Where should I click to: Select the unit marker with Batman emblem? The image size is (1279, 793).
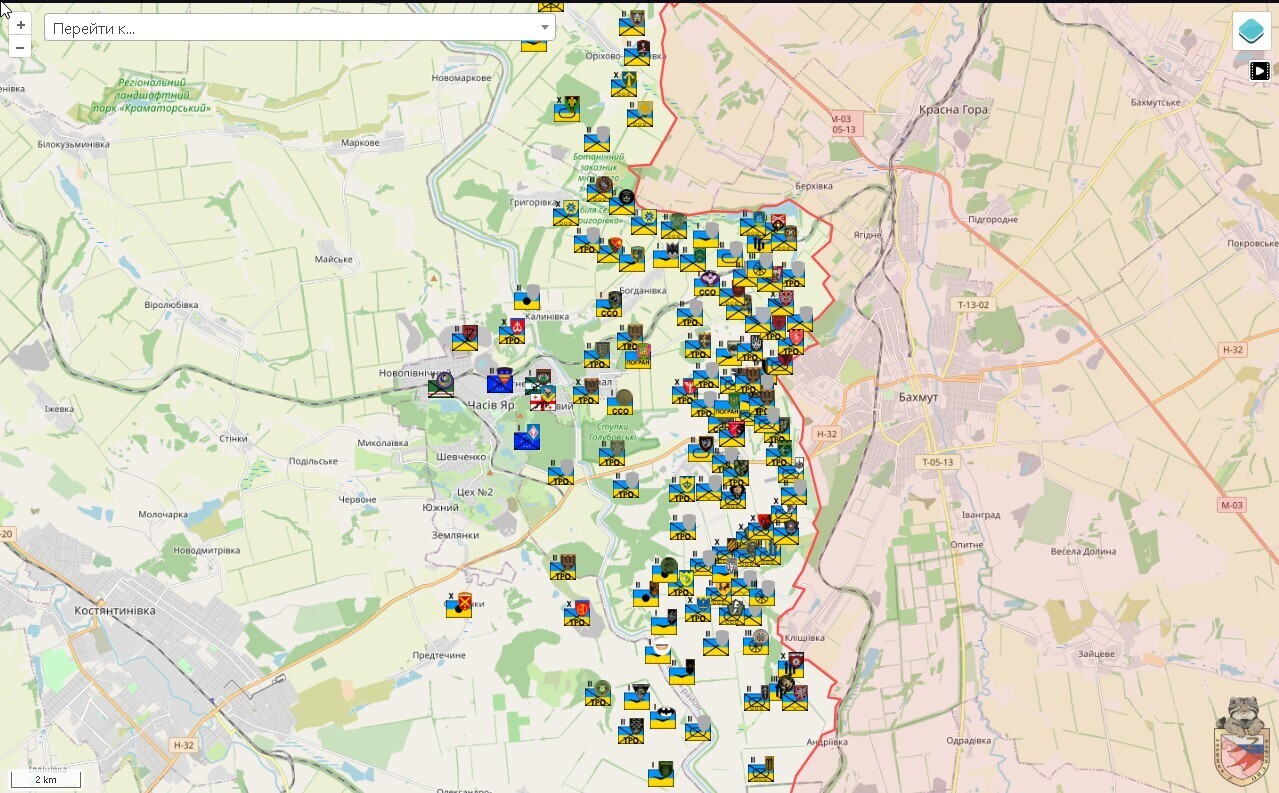[x=662, y=718]
